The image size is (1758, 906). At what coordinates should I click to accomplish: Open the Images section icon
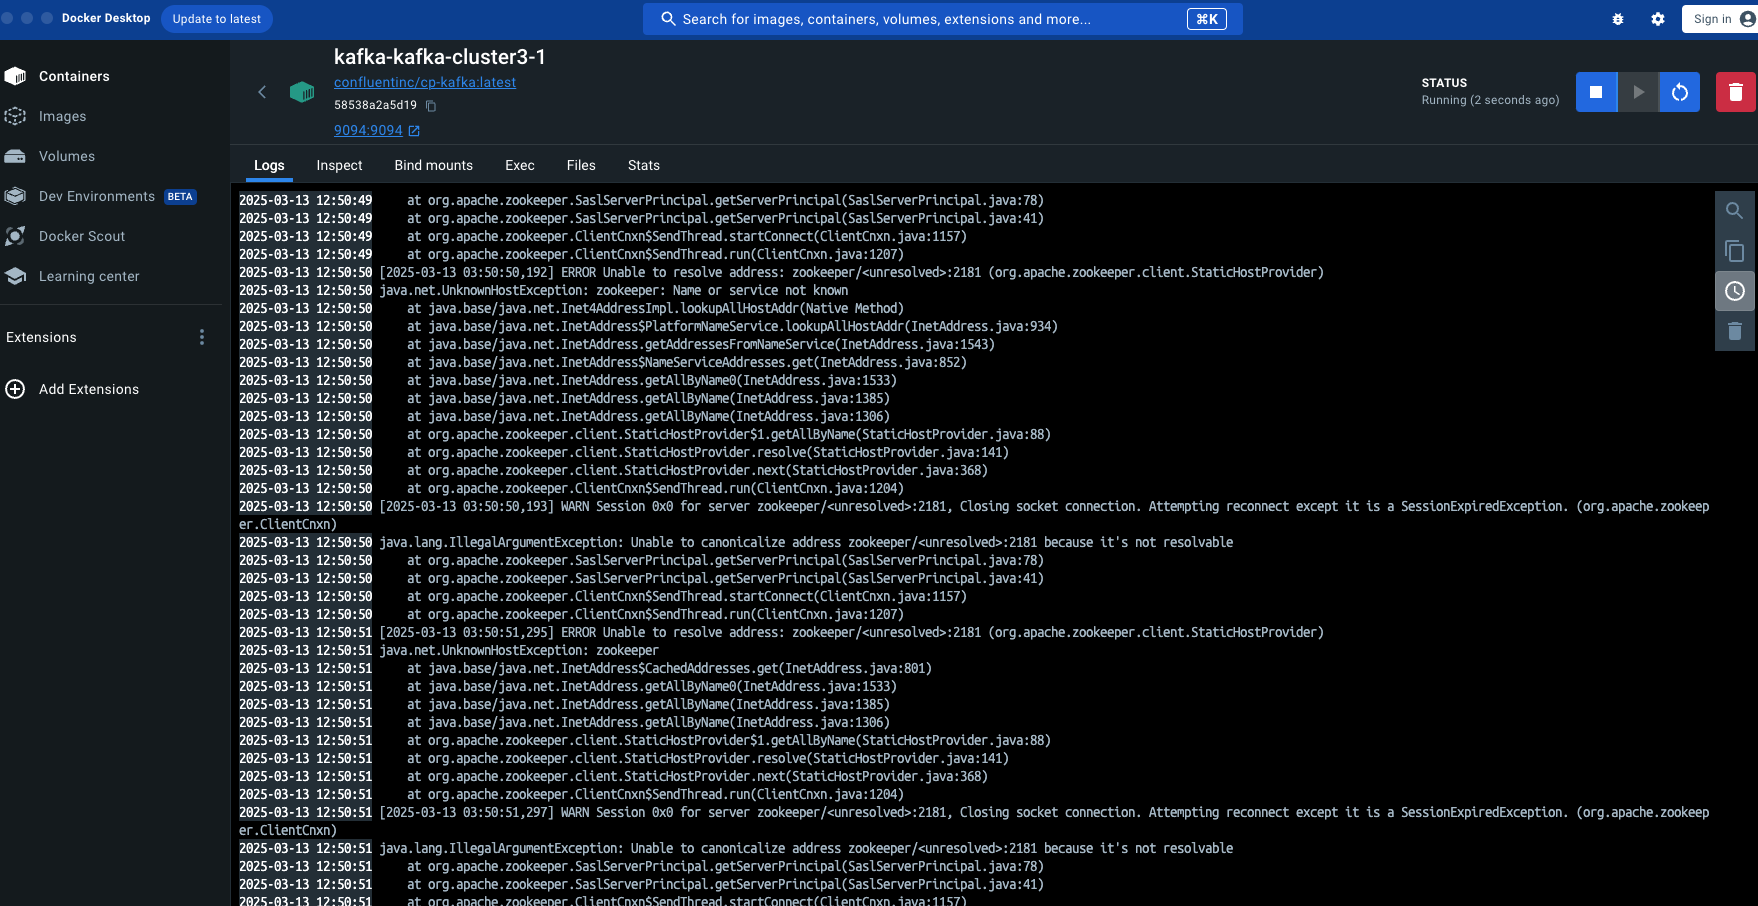(15, 116)
